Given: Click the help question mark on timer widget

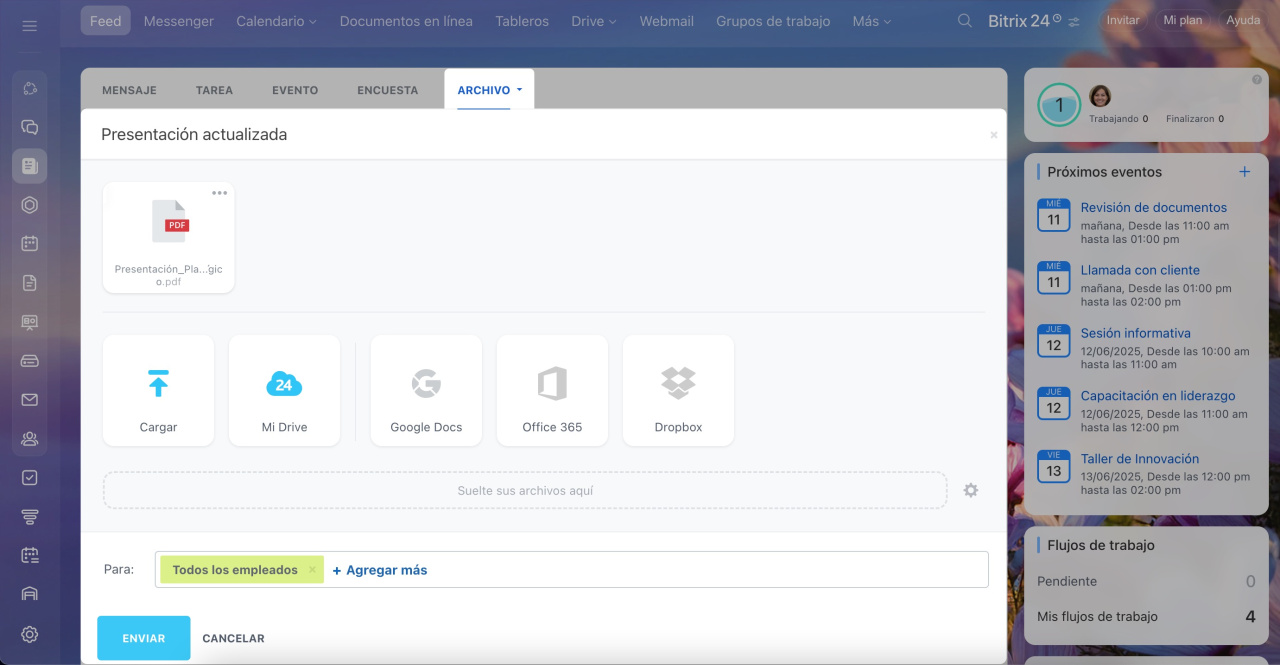Looking at the screenshot, I should [1257, 79].
